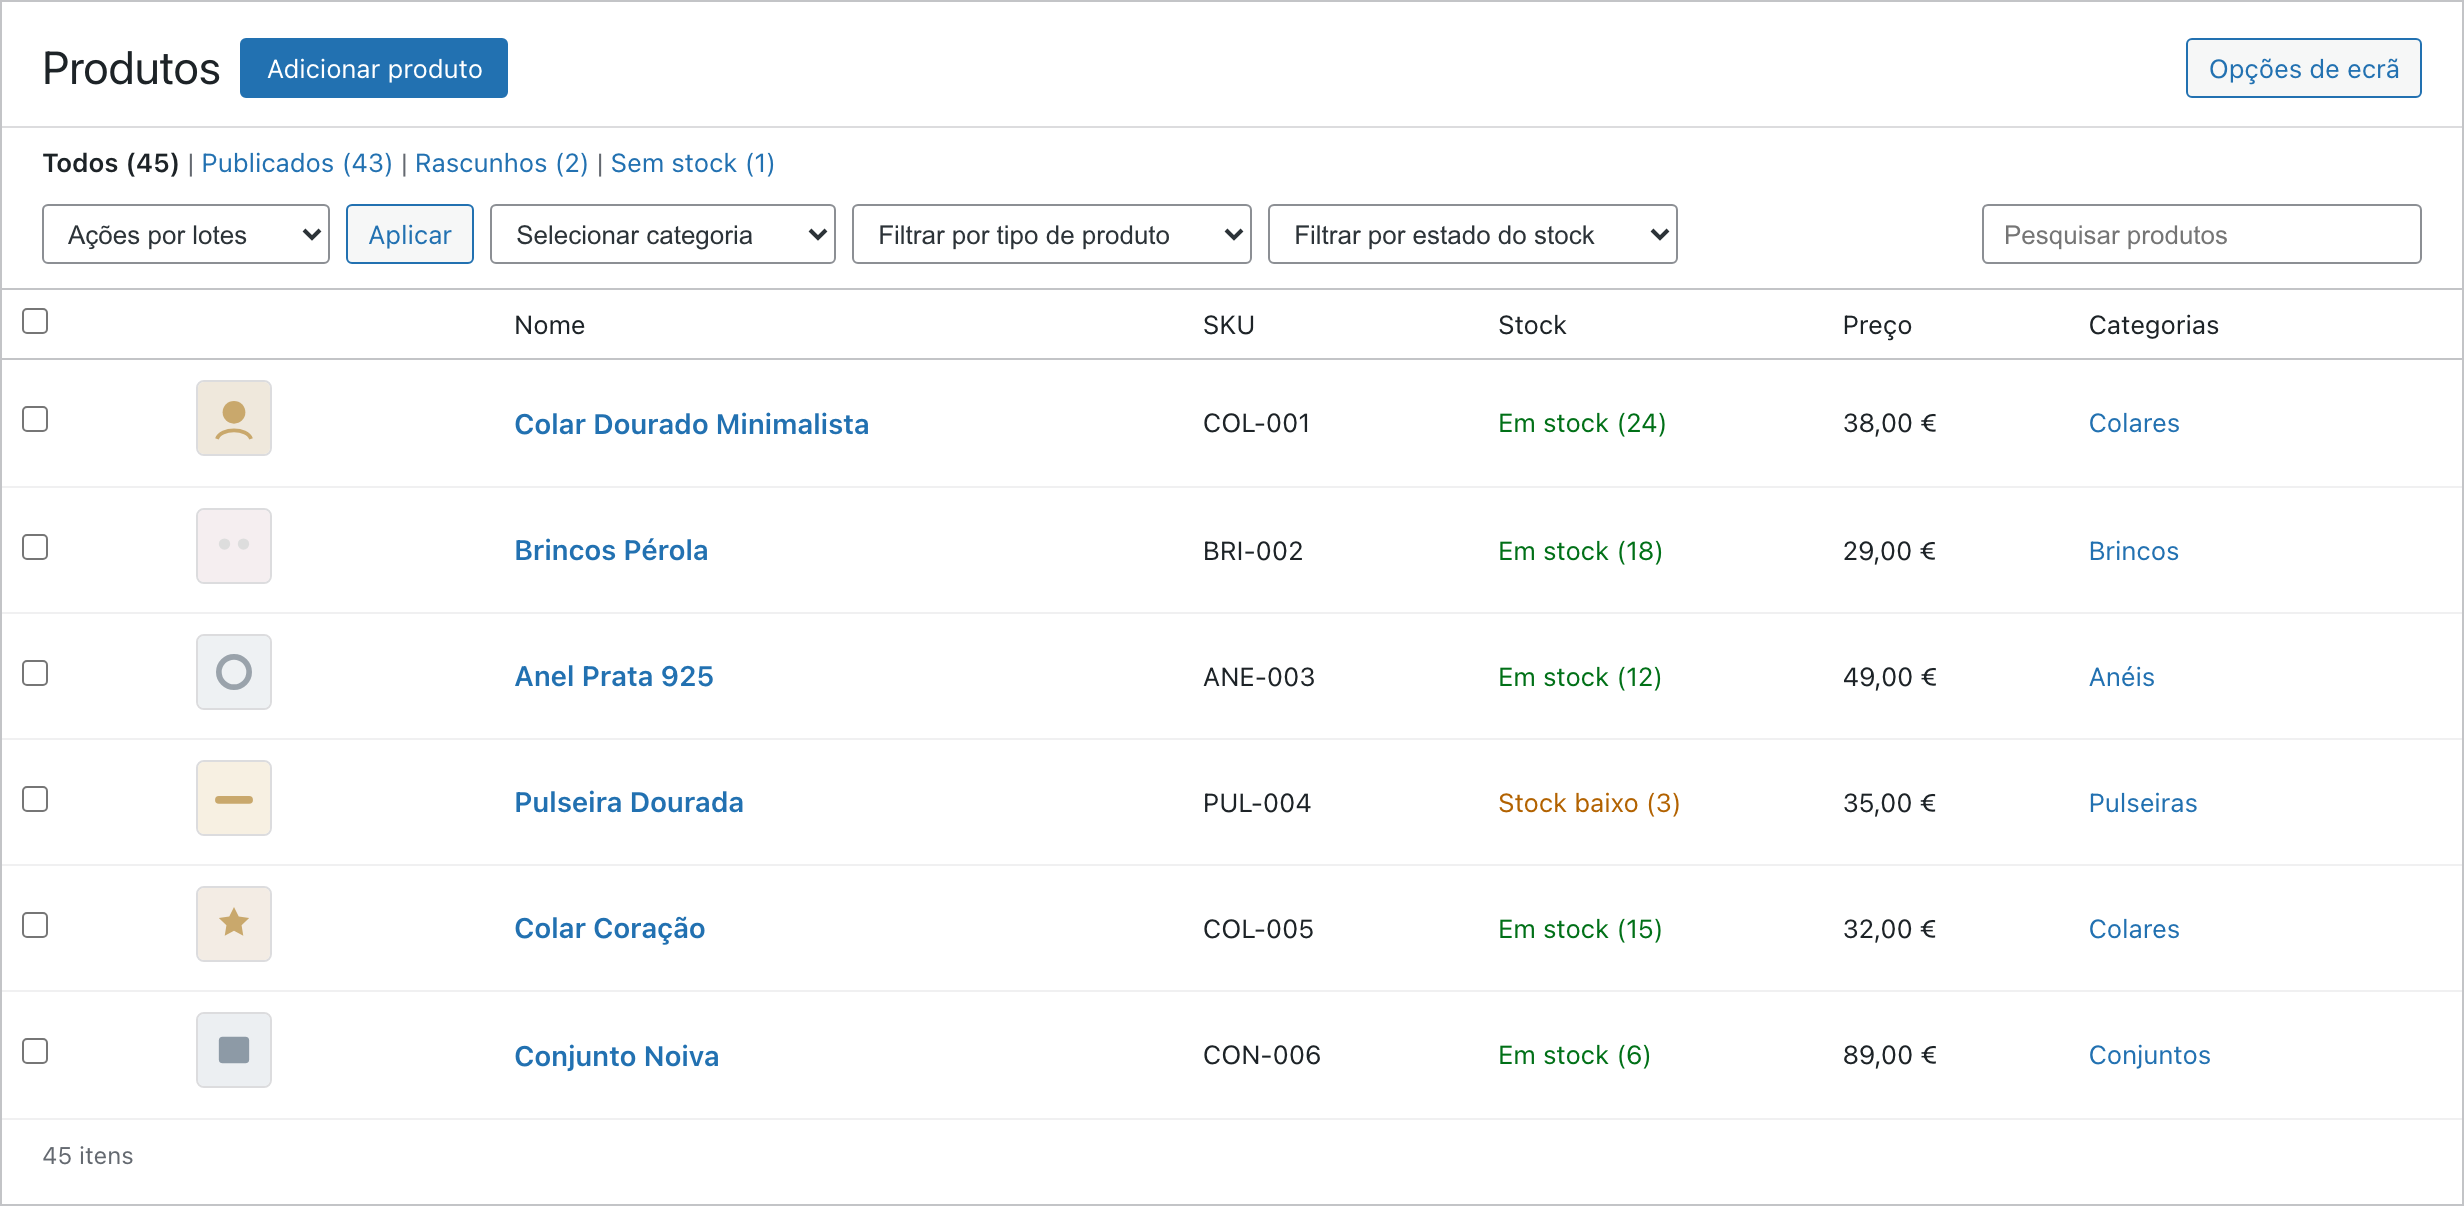This screenshot has height=1206, width=2464.
Task: Click the Em stock (18) status
Action: (x=1580, y=551)
